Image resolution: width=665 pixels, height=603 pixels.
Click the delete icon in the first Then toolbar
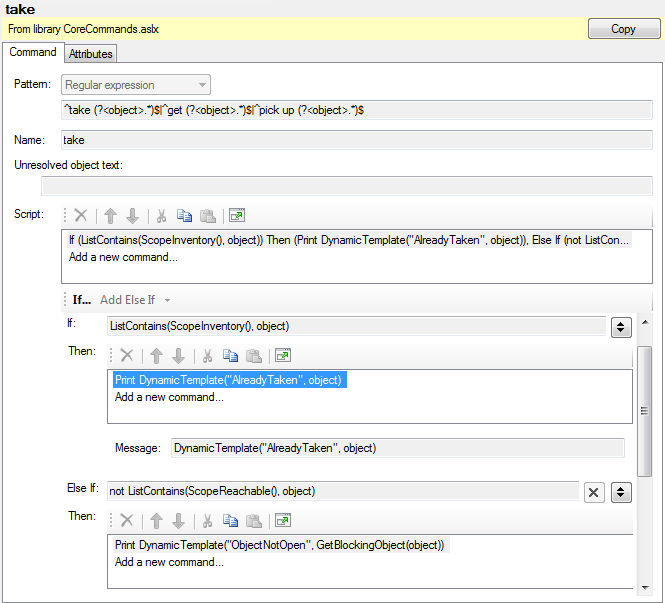click(127, 355)
